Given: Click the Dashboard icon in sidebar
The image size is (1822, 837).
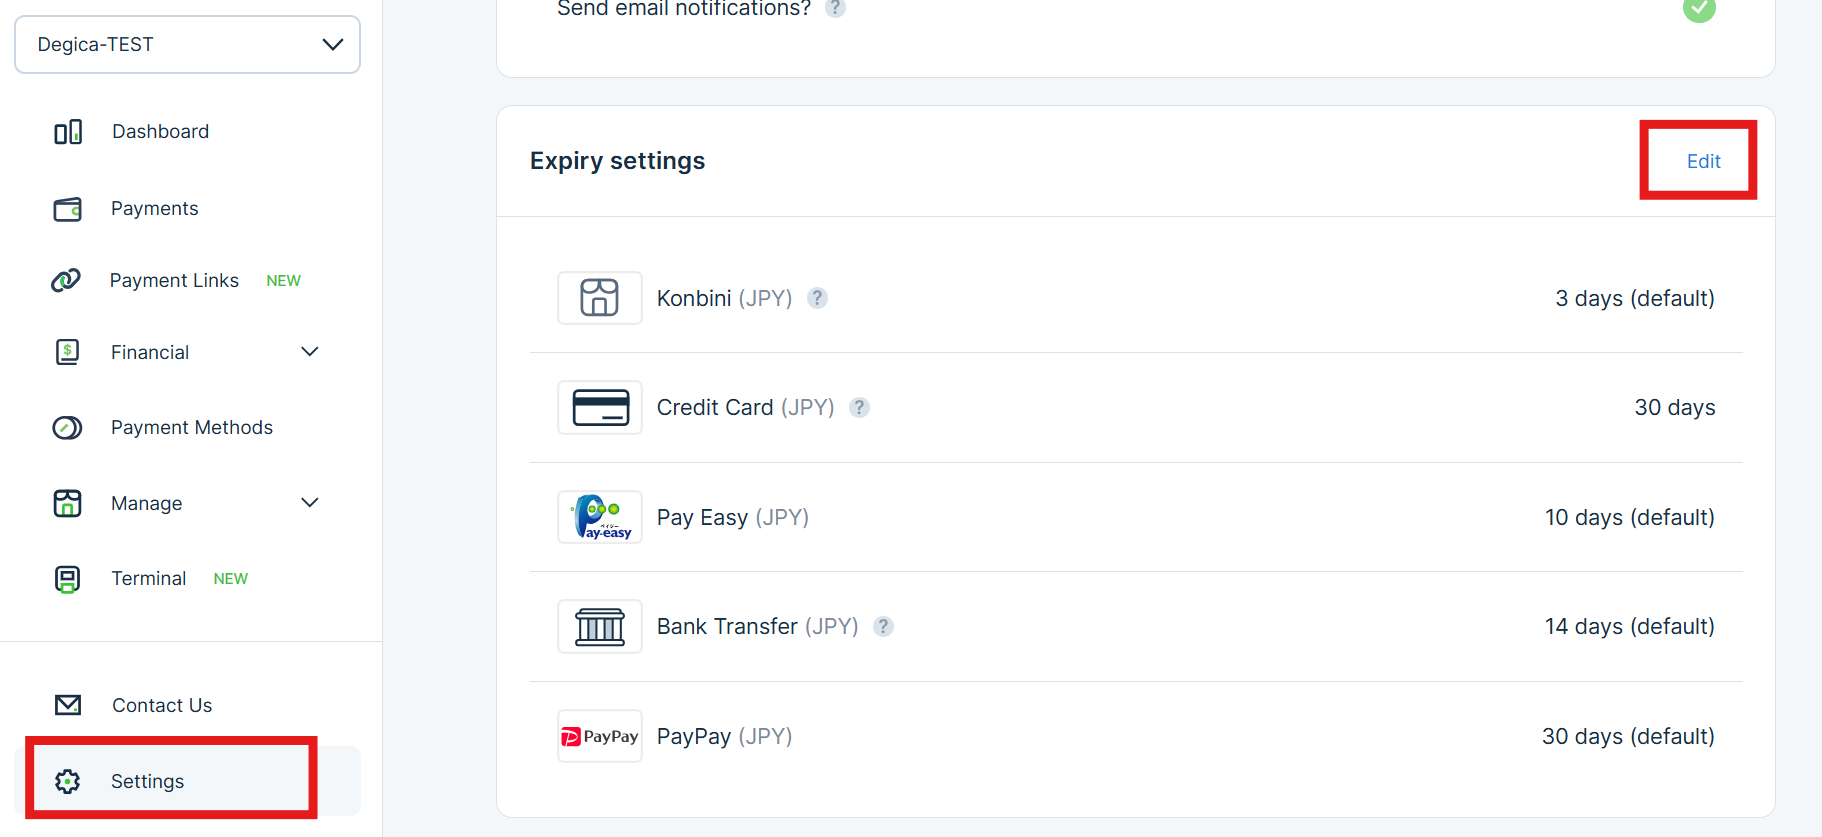Looking at the screenshot, I should coord(68,132).
